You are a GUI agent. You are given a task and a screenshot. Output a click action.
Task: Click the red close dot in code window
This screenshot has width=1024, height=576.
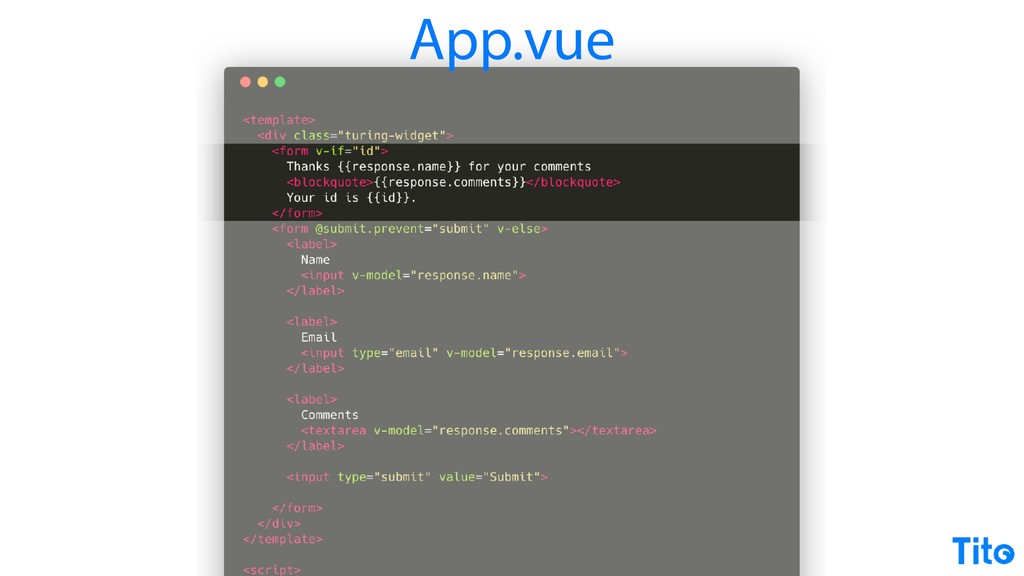(246, 82)
